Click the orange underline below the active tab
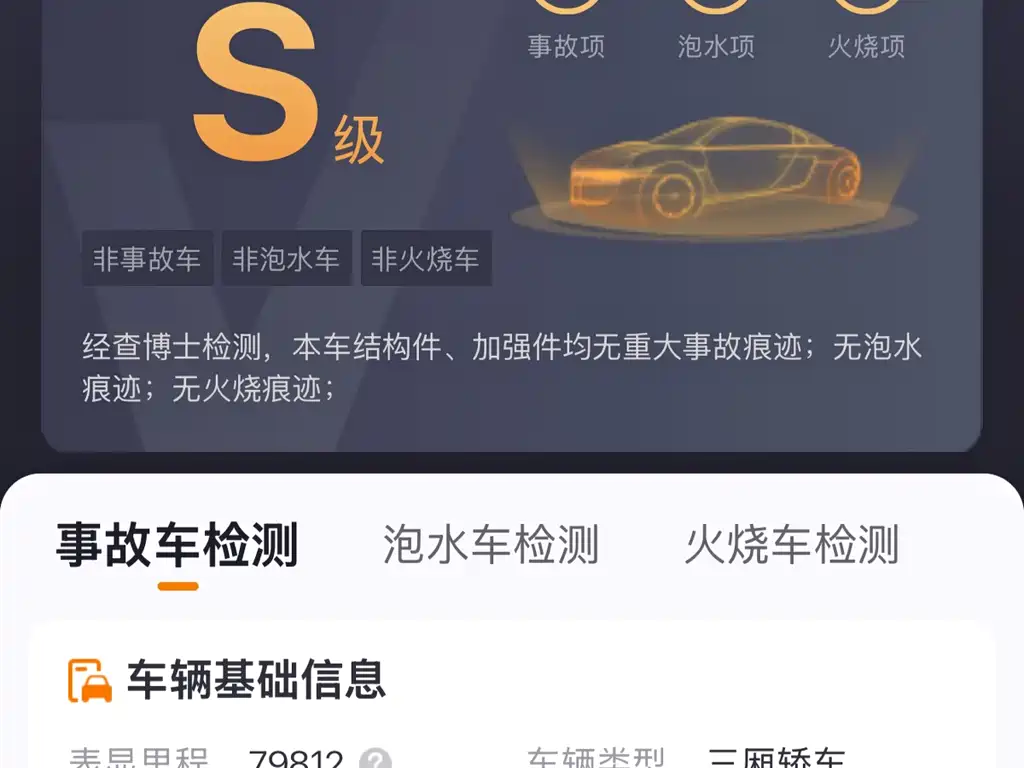The height and width of the screenshot is (768, 1024). [178, 586]
